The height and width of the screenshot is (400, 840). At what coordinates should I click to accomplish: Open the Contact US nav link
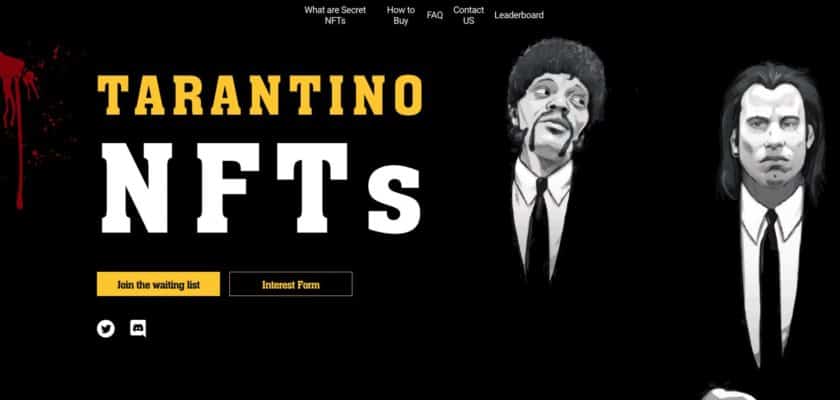(468, 16)
